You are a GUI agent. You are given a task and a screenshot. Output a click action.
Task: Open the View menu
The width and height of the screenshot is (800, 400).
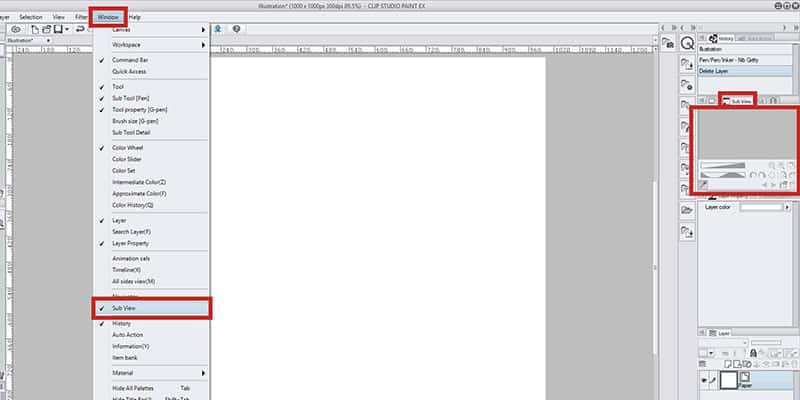point(59,17)
